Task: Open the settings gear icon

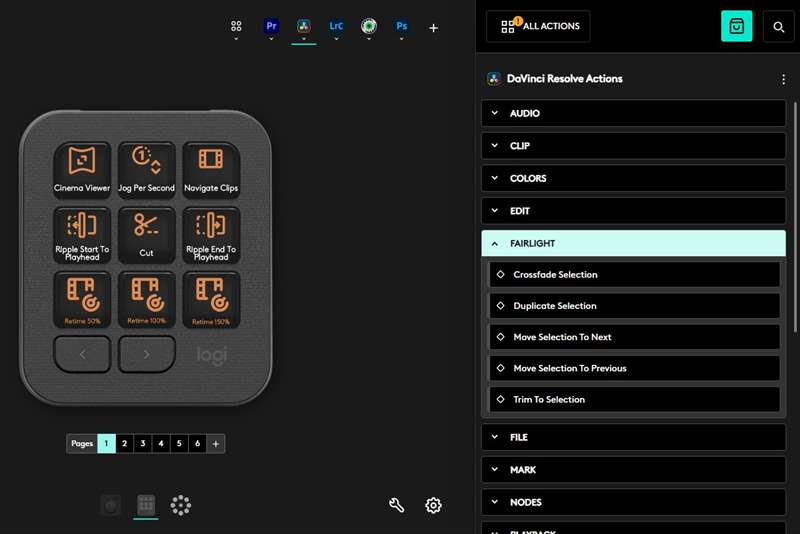Action: pyautogui.click(x=433, y=505)
